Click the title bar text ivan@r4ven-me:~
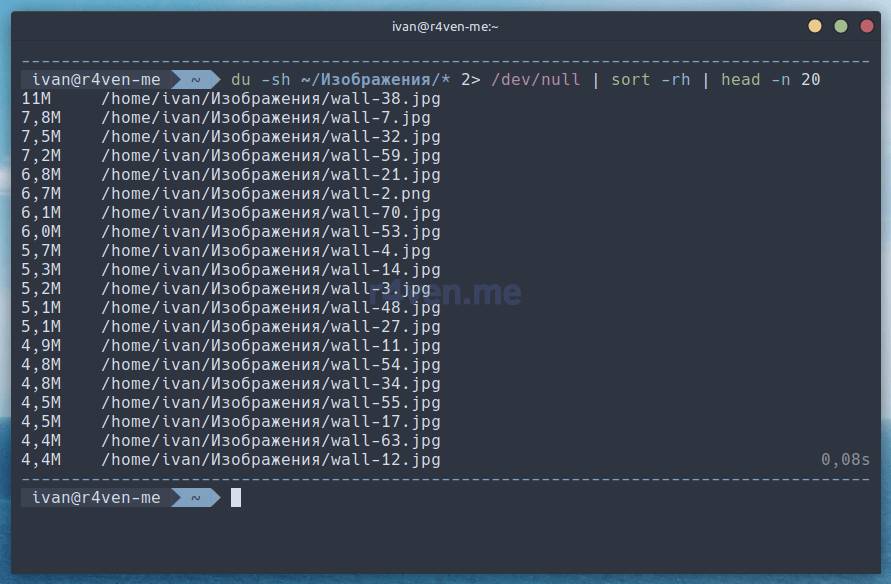Viewport: 891px width, 584px height. click(x=445, y=27)
